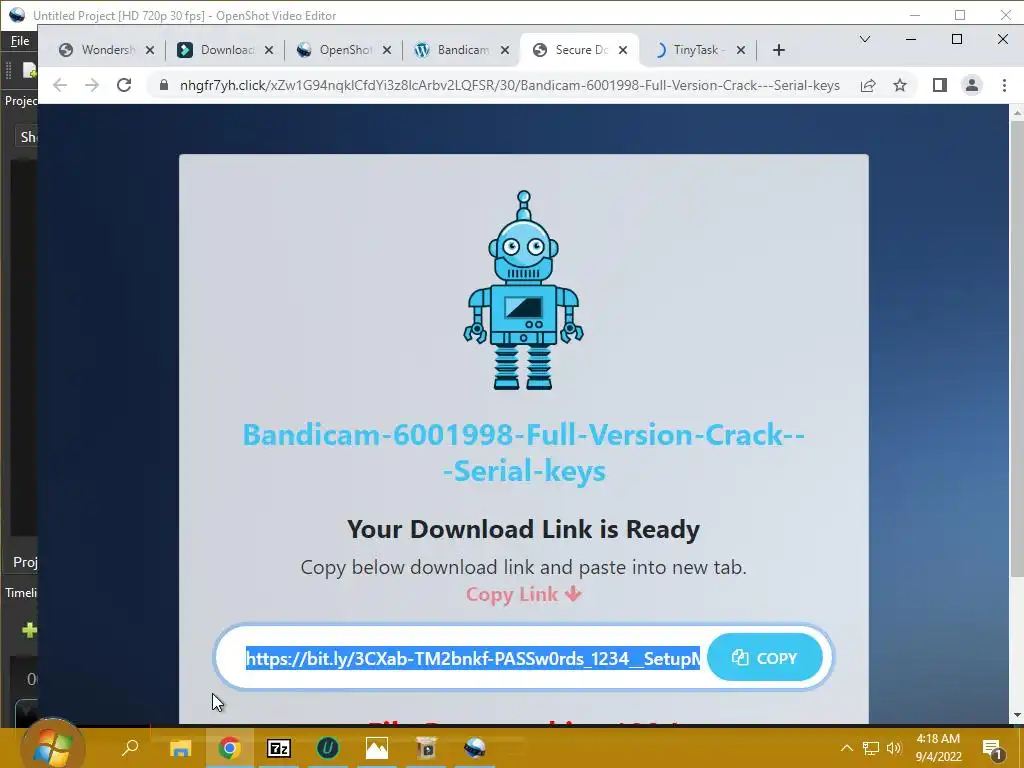
Task: Open a new browser tab
Action: [778, 50]
